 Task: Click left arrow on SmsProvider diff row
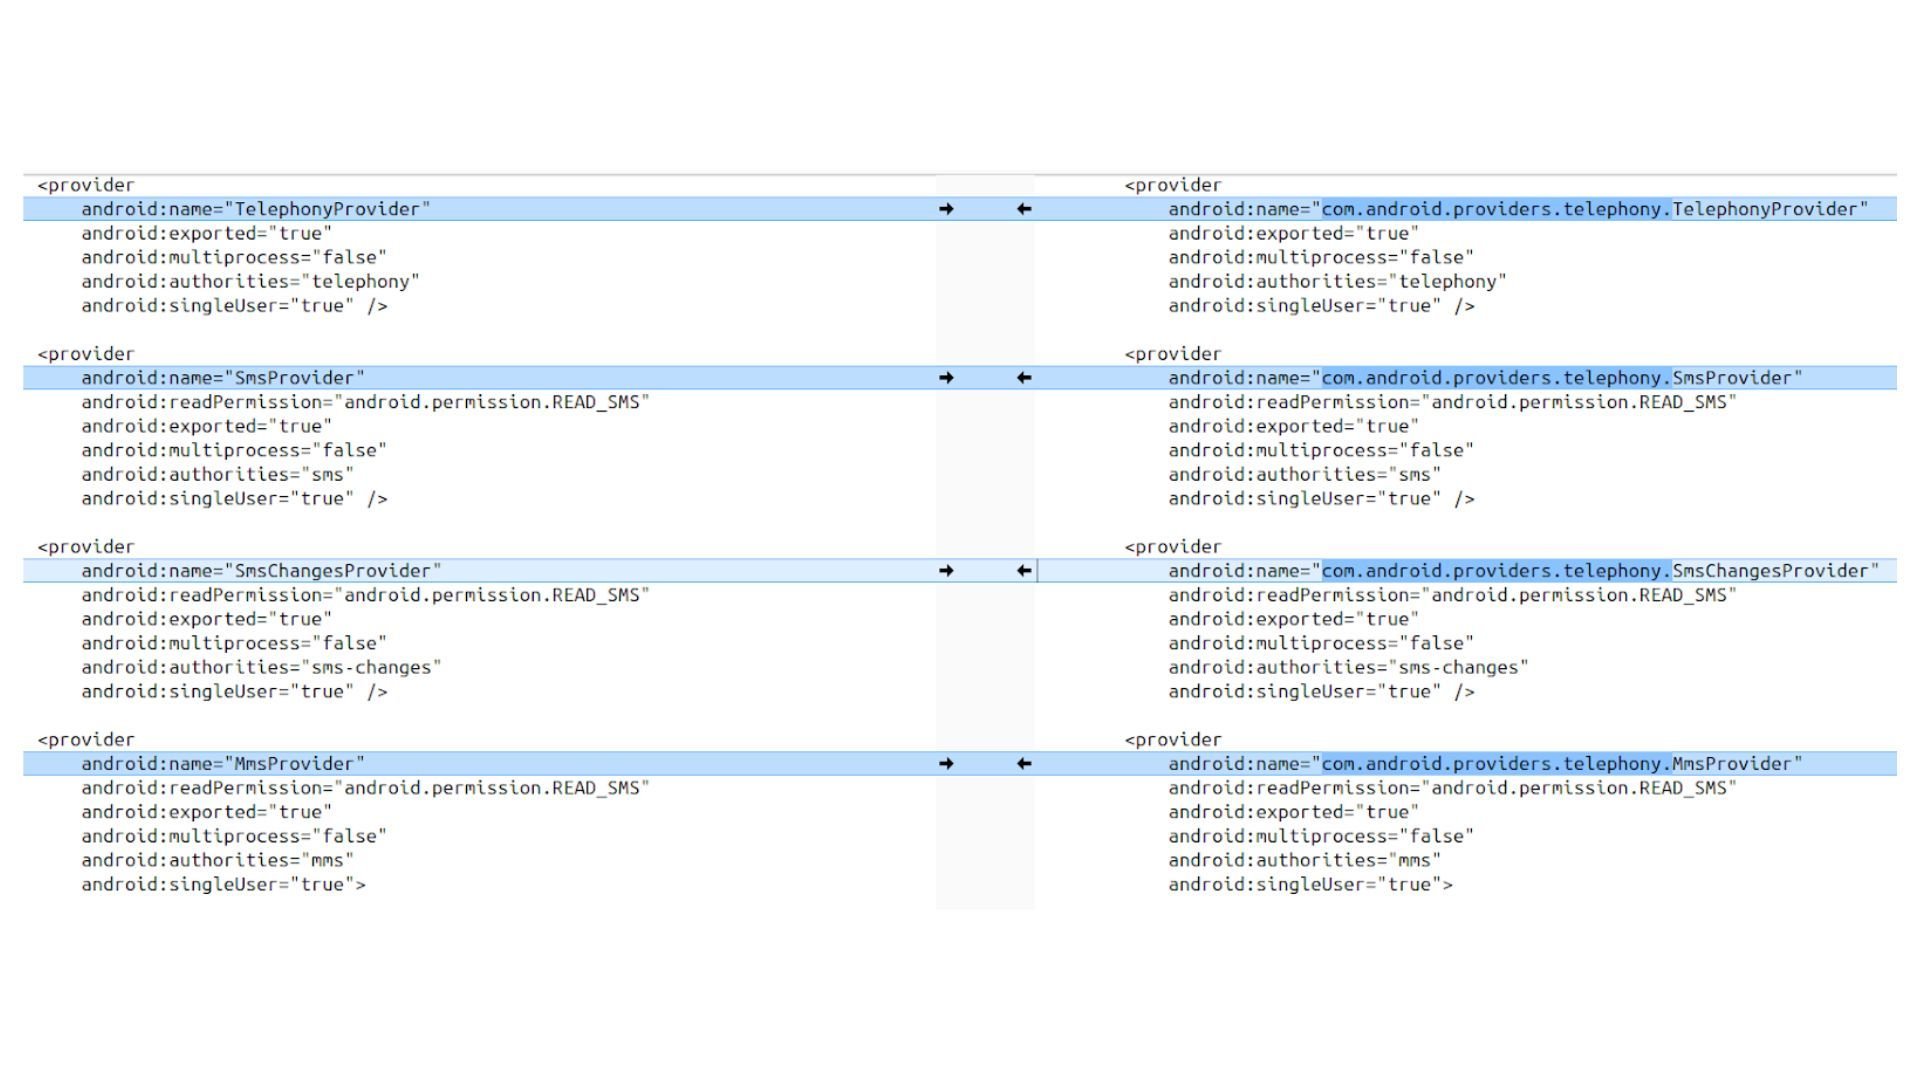(x=1024, y=378)
